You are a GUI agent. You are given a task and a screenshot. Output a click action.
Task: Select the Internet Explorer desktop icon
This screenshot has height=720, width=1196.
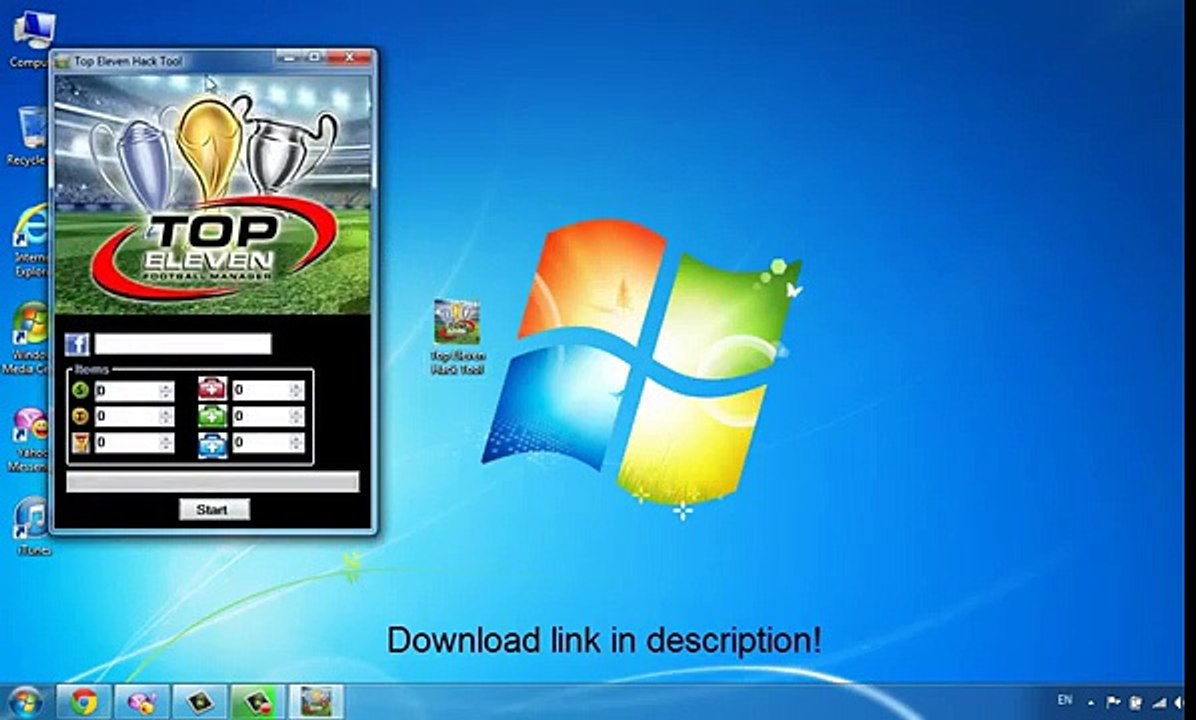[x=29, y=239]
